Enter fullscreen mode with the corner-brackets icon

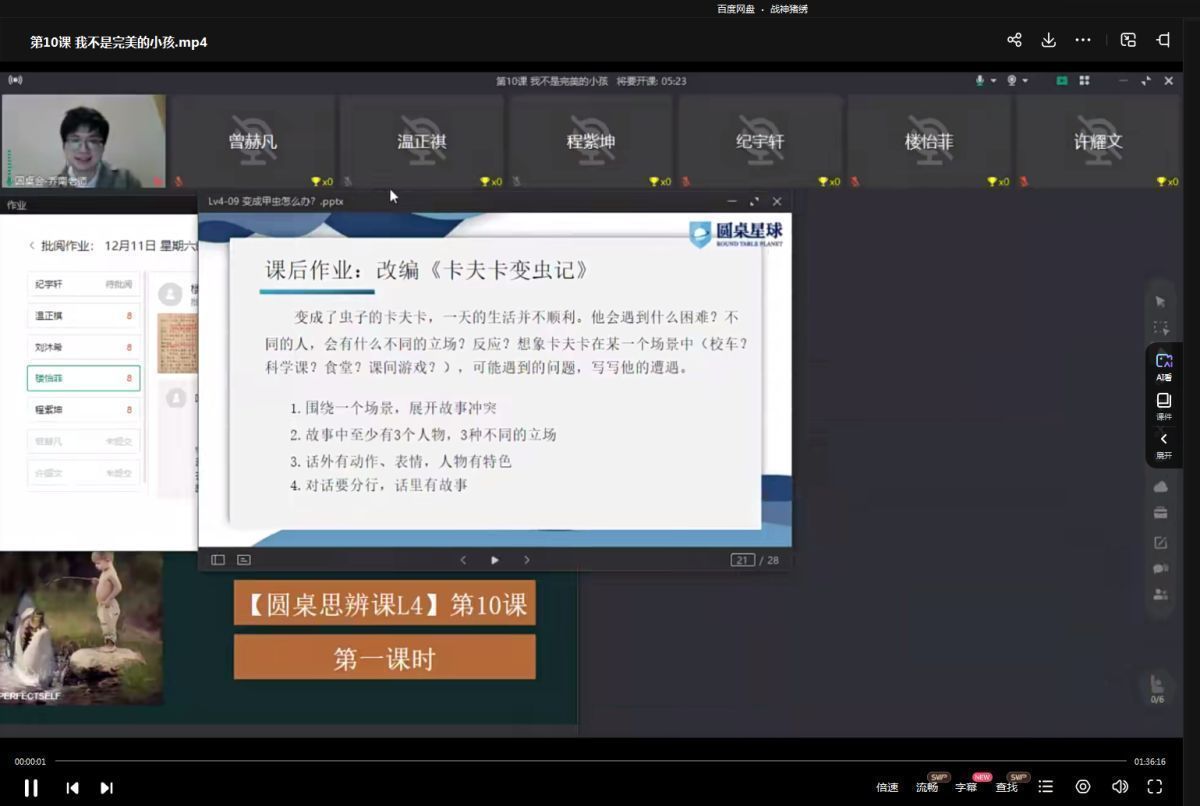(1155, 787)
